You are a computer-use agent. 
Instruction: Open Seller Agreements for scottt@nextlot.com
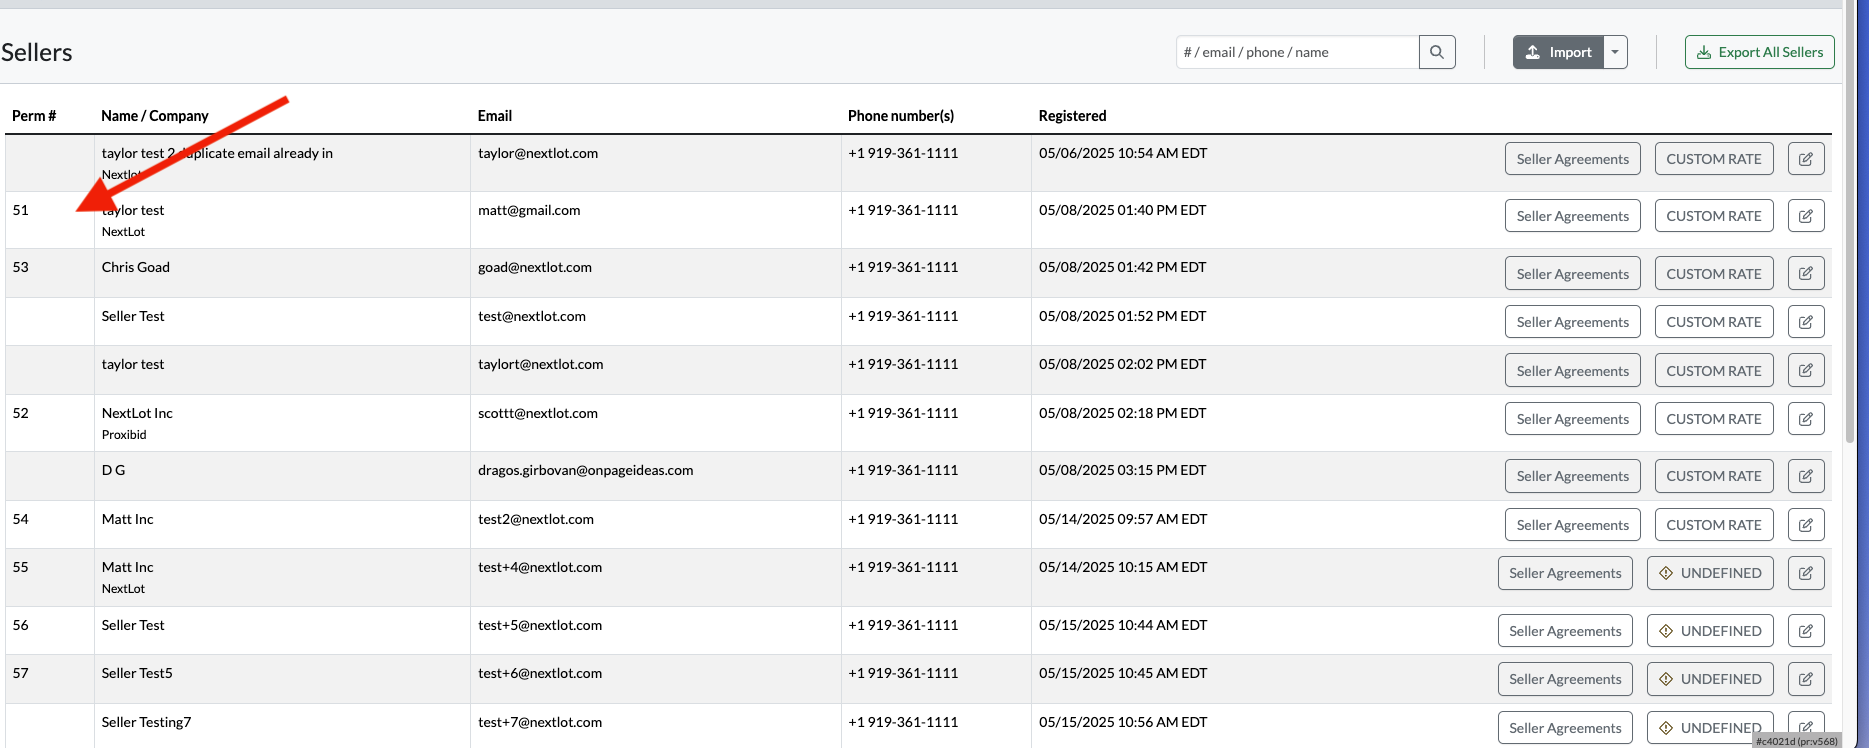pos(1573,419)
